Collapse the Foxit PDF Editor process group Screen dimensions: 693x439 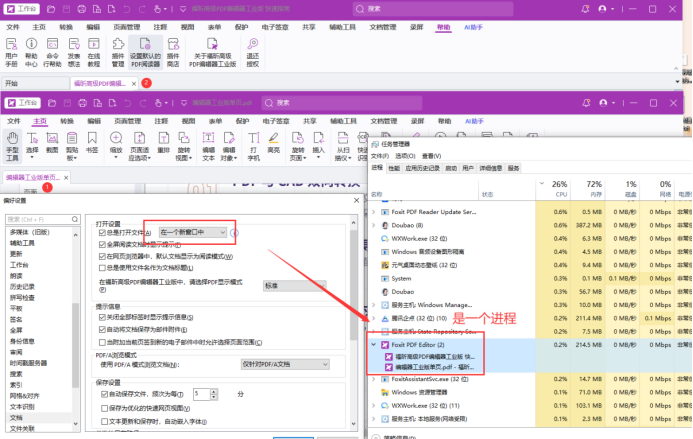(x=374, y=344)
